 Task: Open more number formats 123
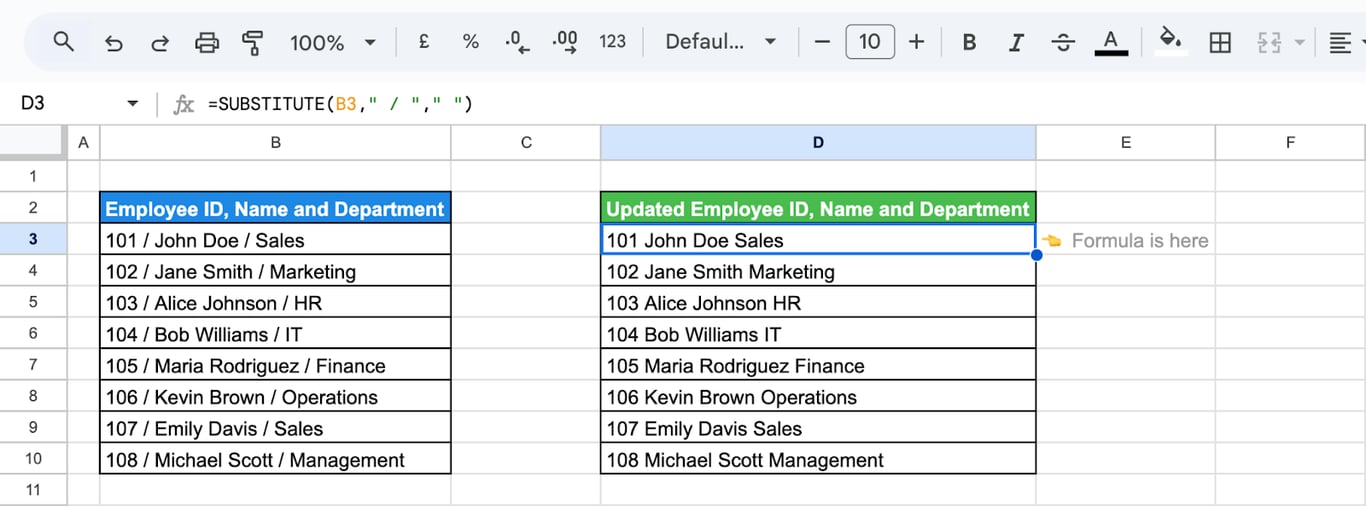point(612,42)
